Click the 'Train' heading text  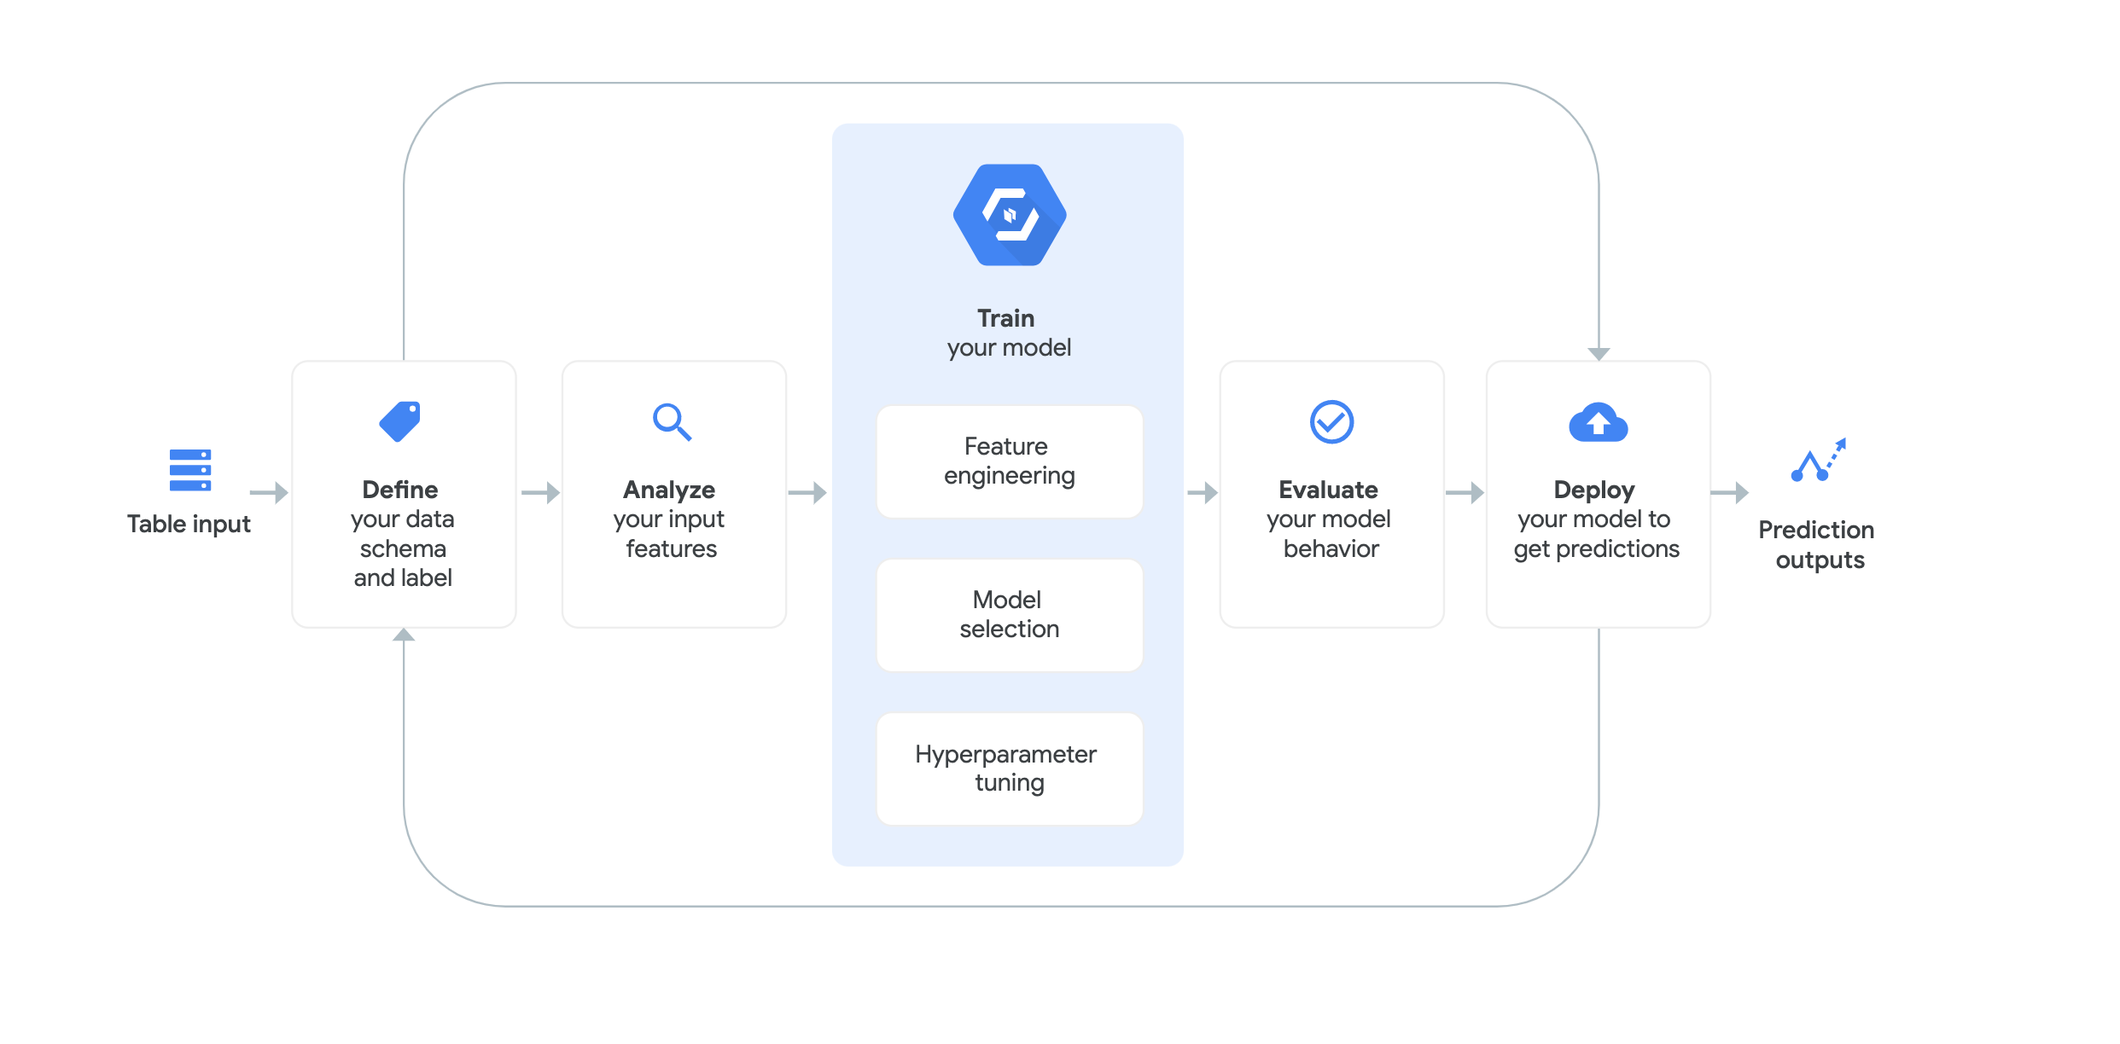pos(1006,318)
